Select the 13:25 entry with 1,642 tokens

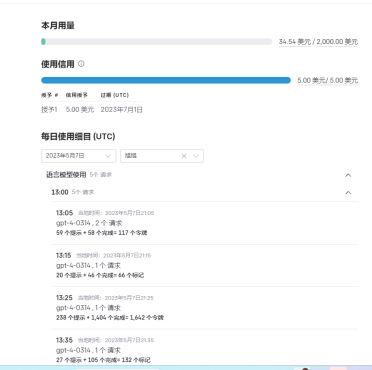point(204,308)
